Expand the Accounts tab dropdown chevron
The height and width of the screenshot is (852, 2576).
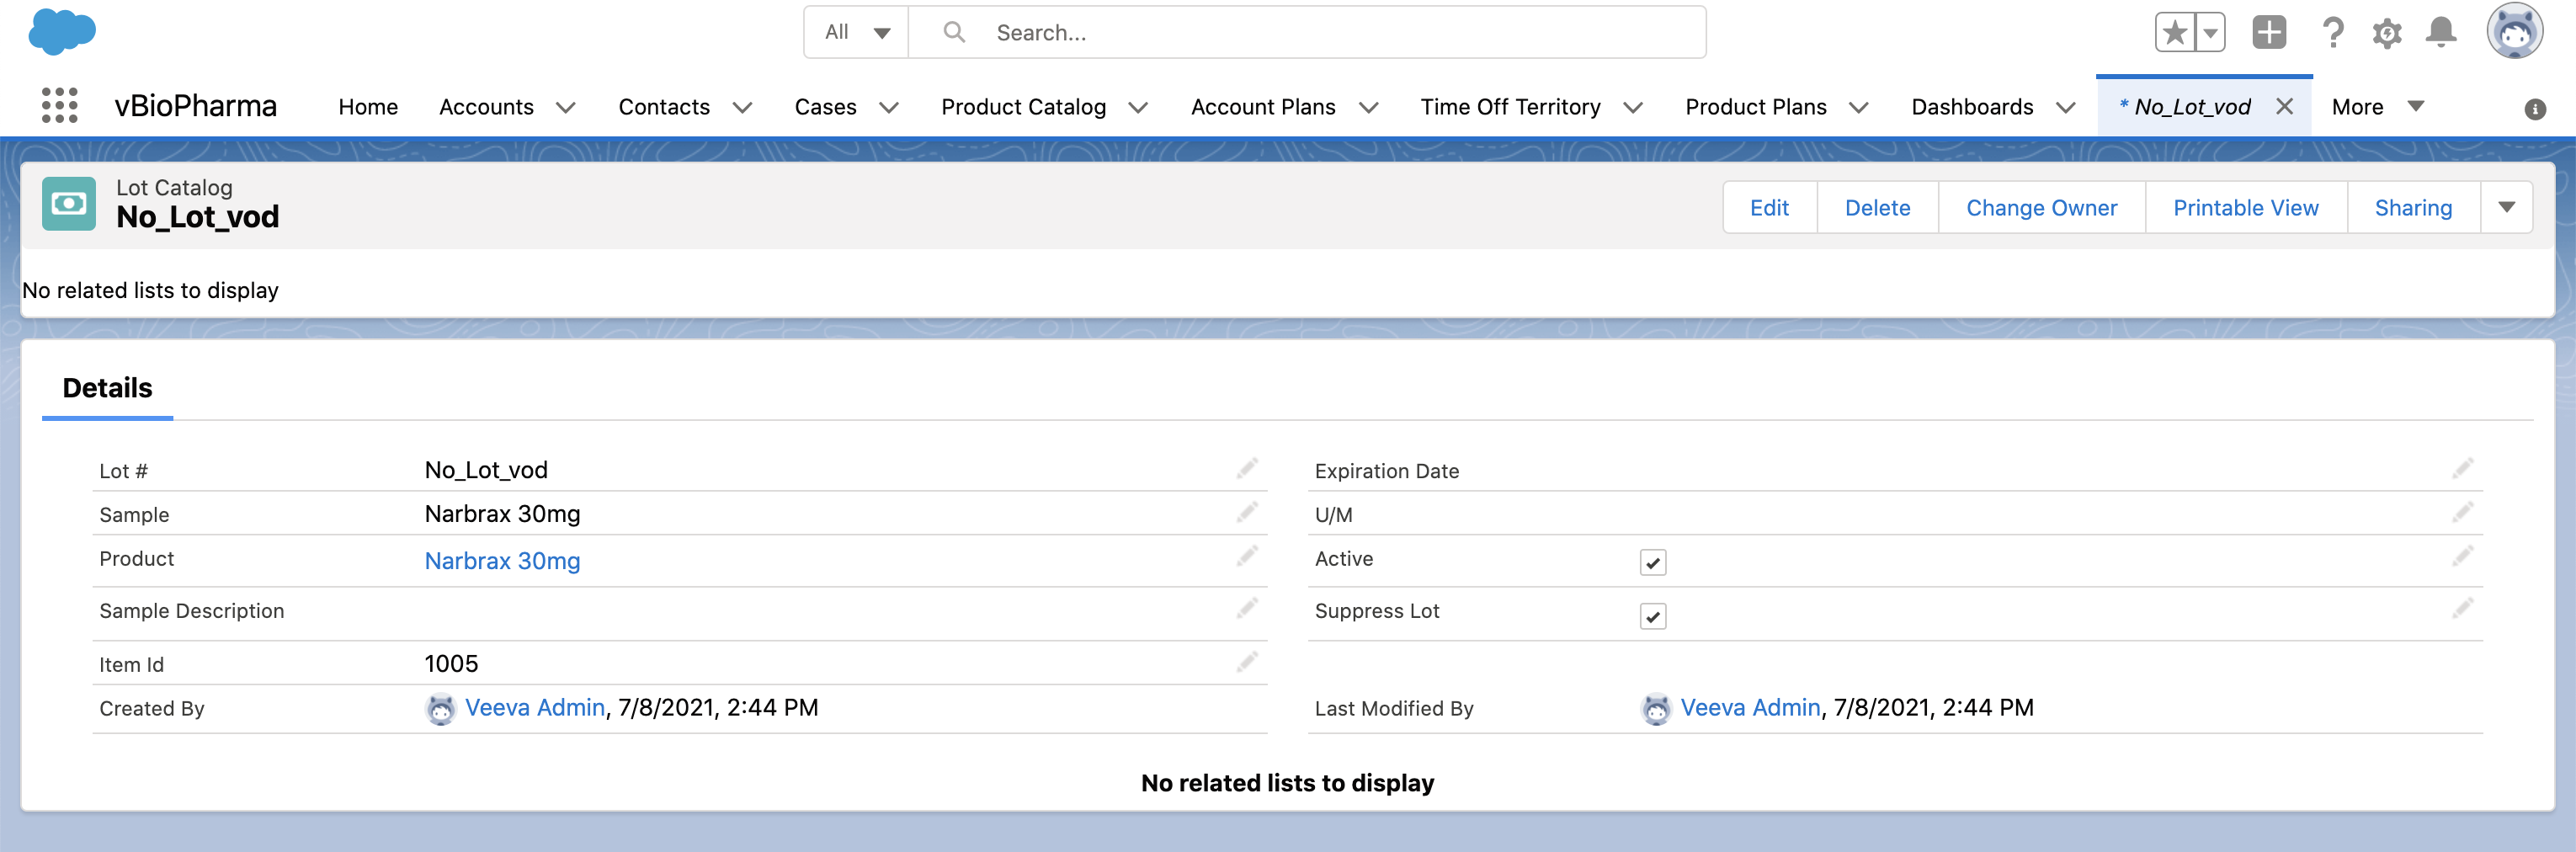coord(566,108)
